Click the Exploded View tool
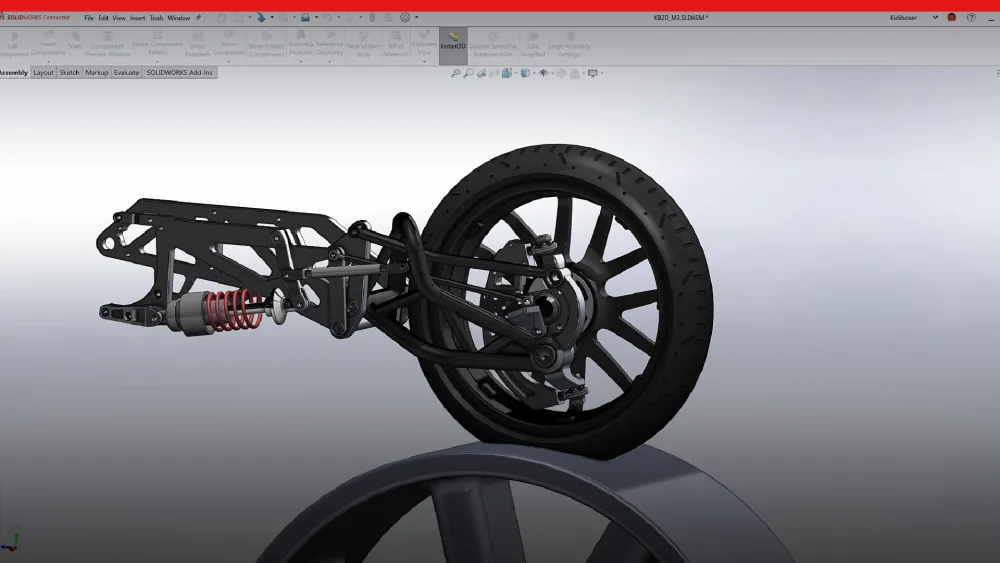This screenshot has height=563, width=1000. click(424, 42)
